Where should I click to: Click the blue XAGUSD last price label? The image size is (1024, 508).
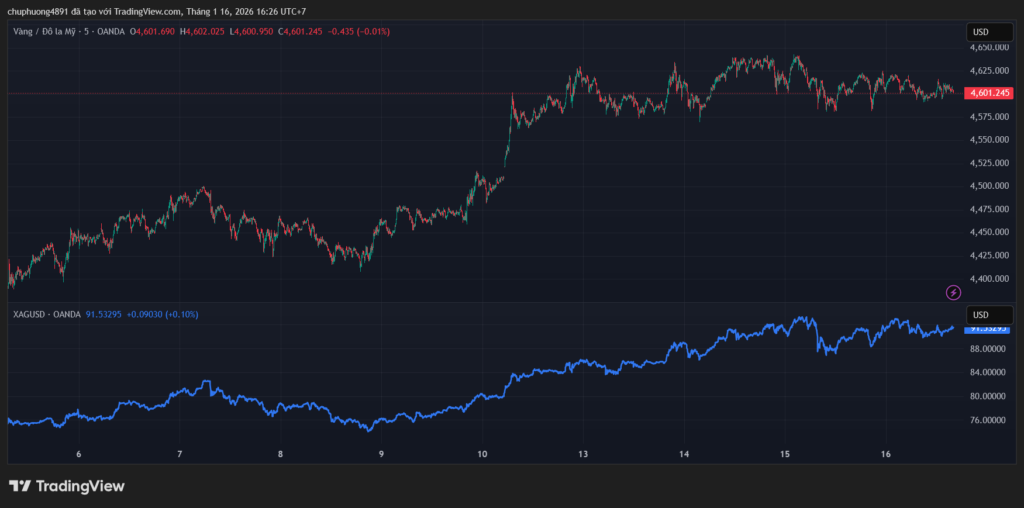pos(988,328)
